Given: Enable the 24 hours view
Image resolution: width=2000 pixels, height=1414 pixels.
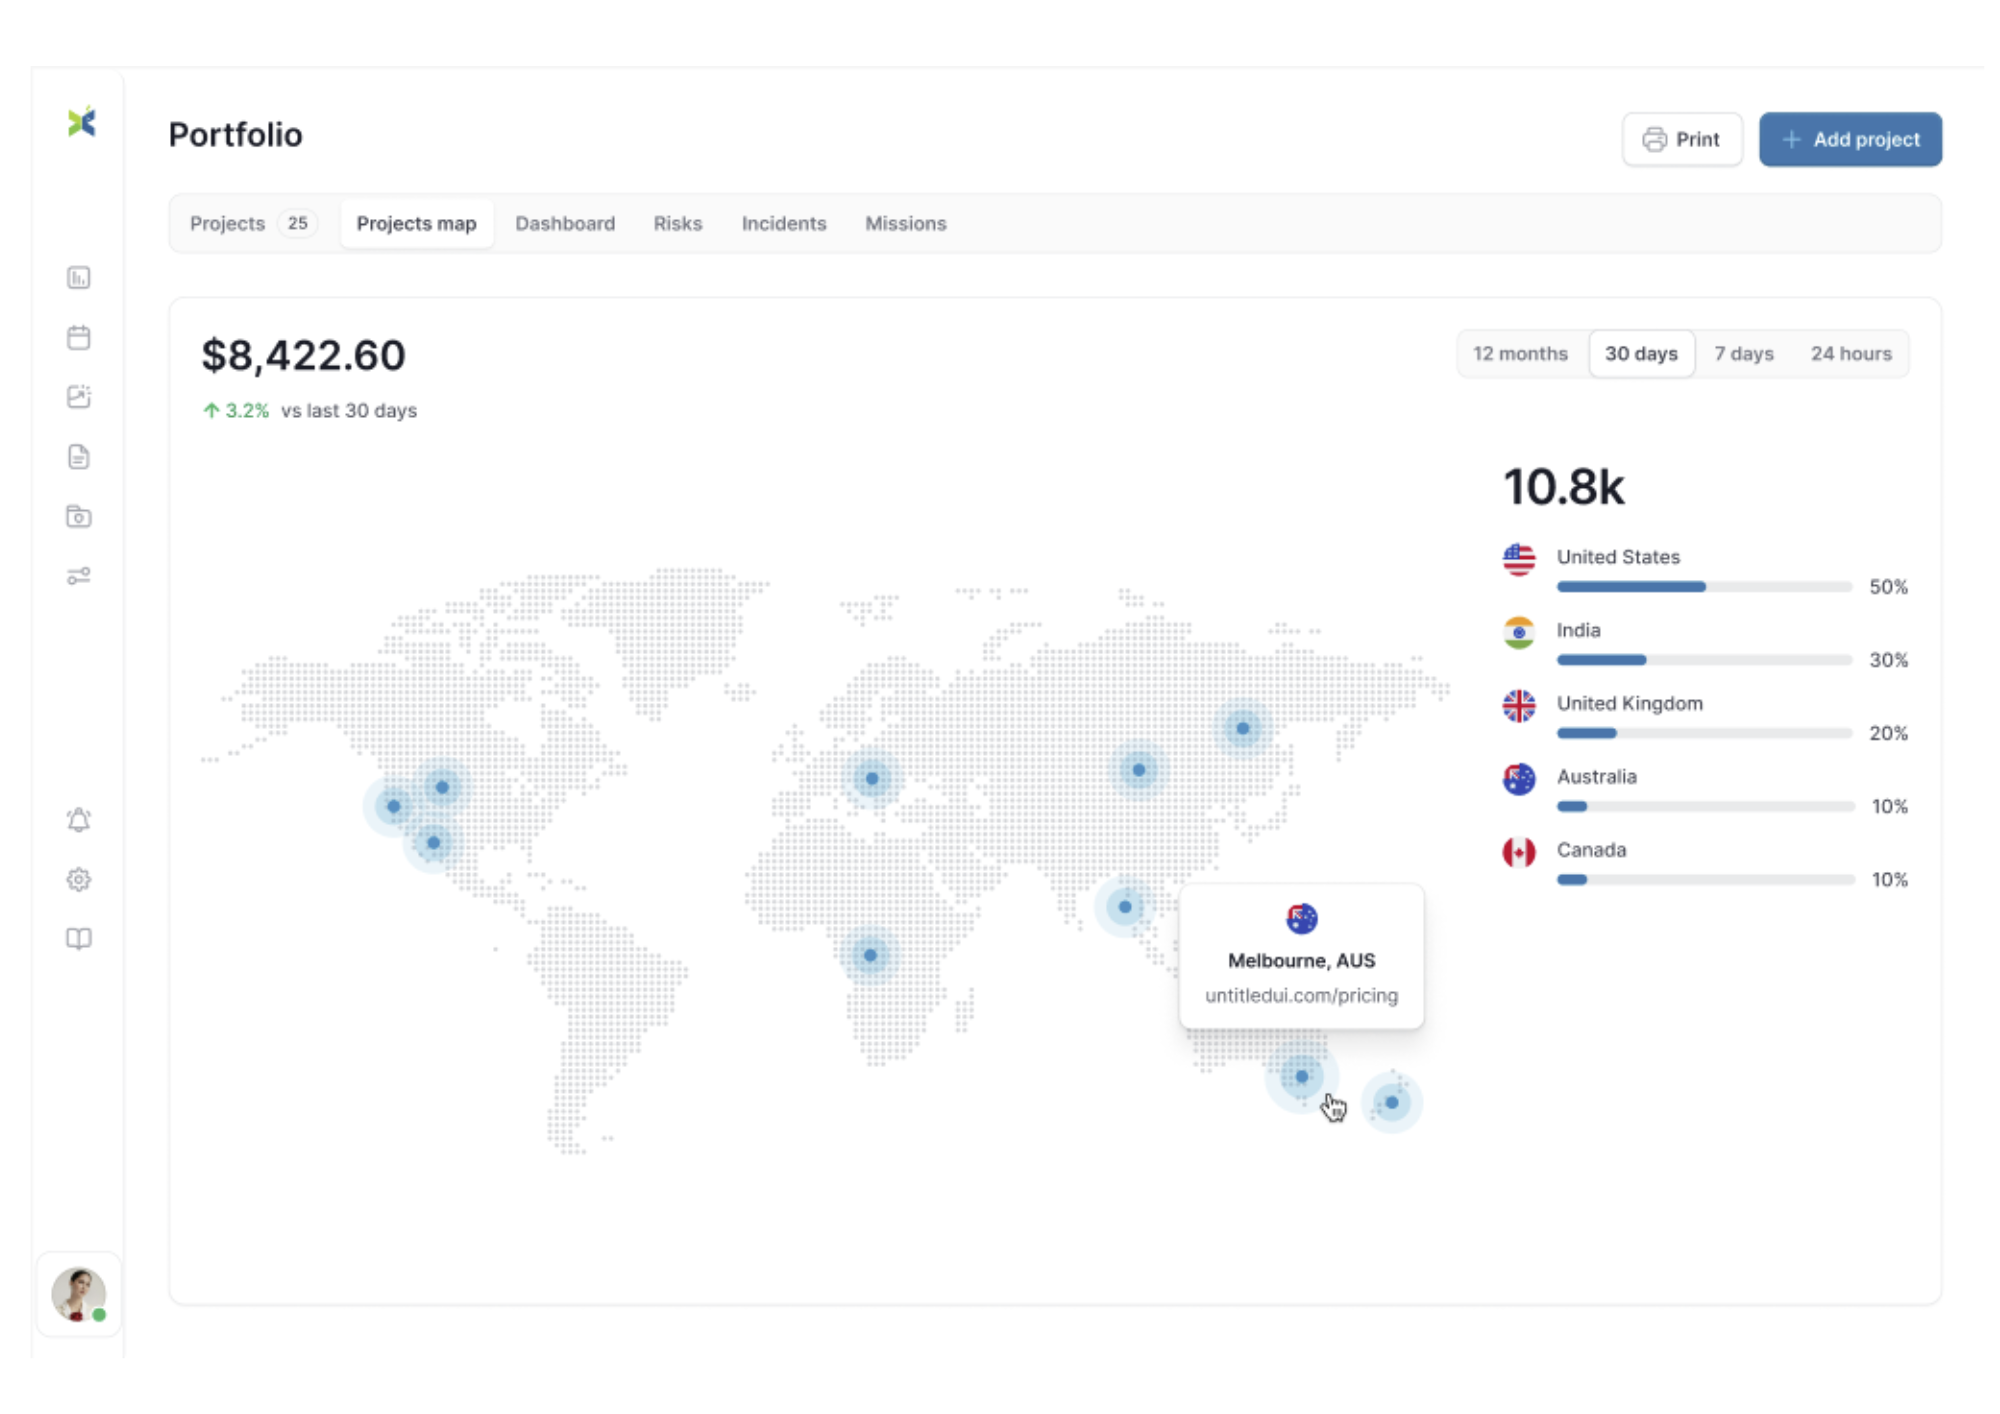Looking at the screenshot, I should [1851, 353].
